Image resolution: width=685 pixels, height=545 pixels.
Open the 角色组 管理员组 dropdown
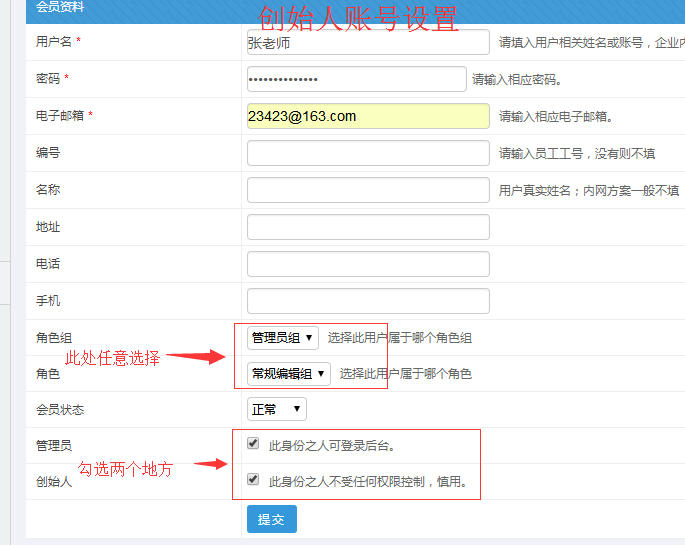point(282,338)
